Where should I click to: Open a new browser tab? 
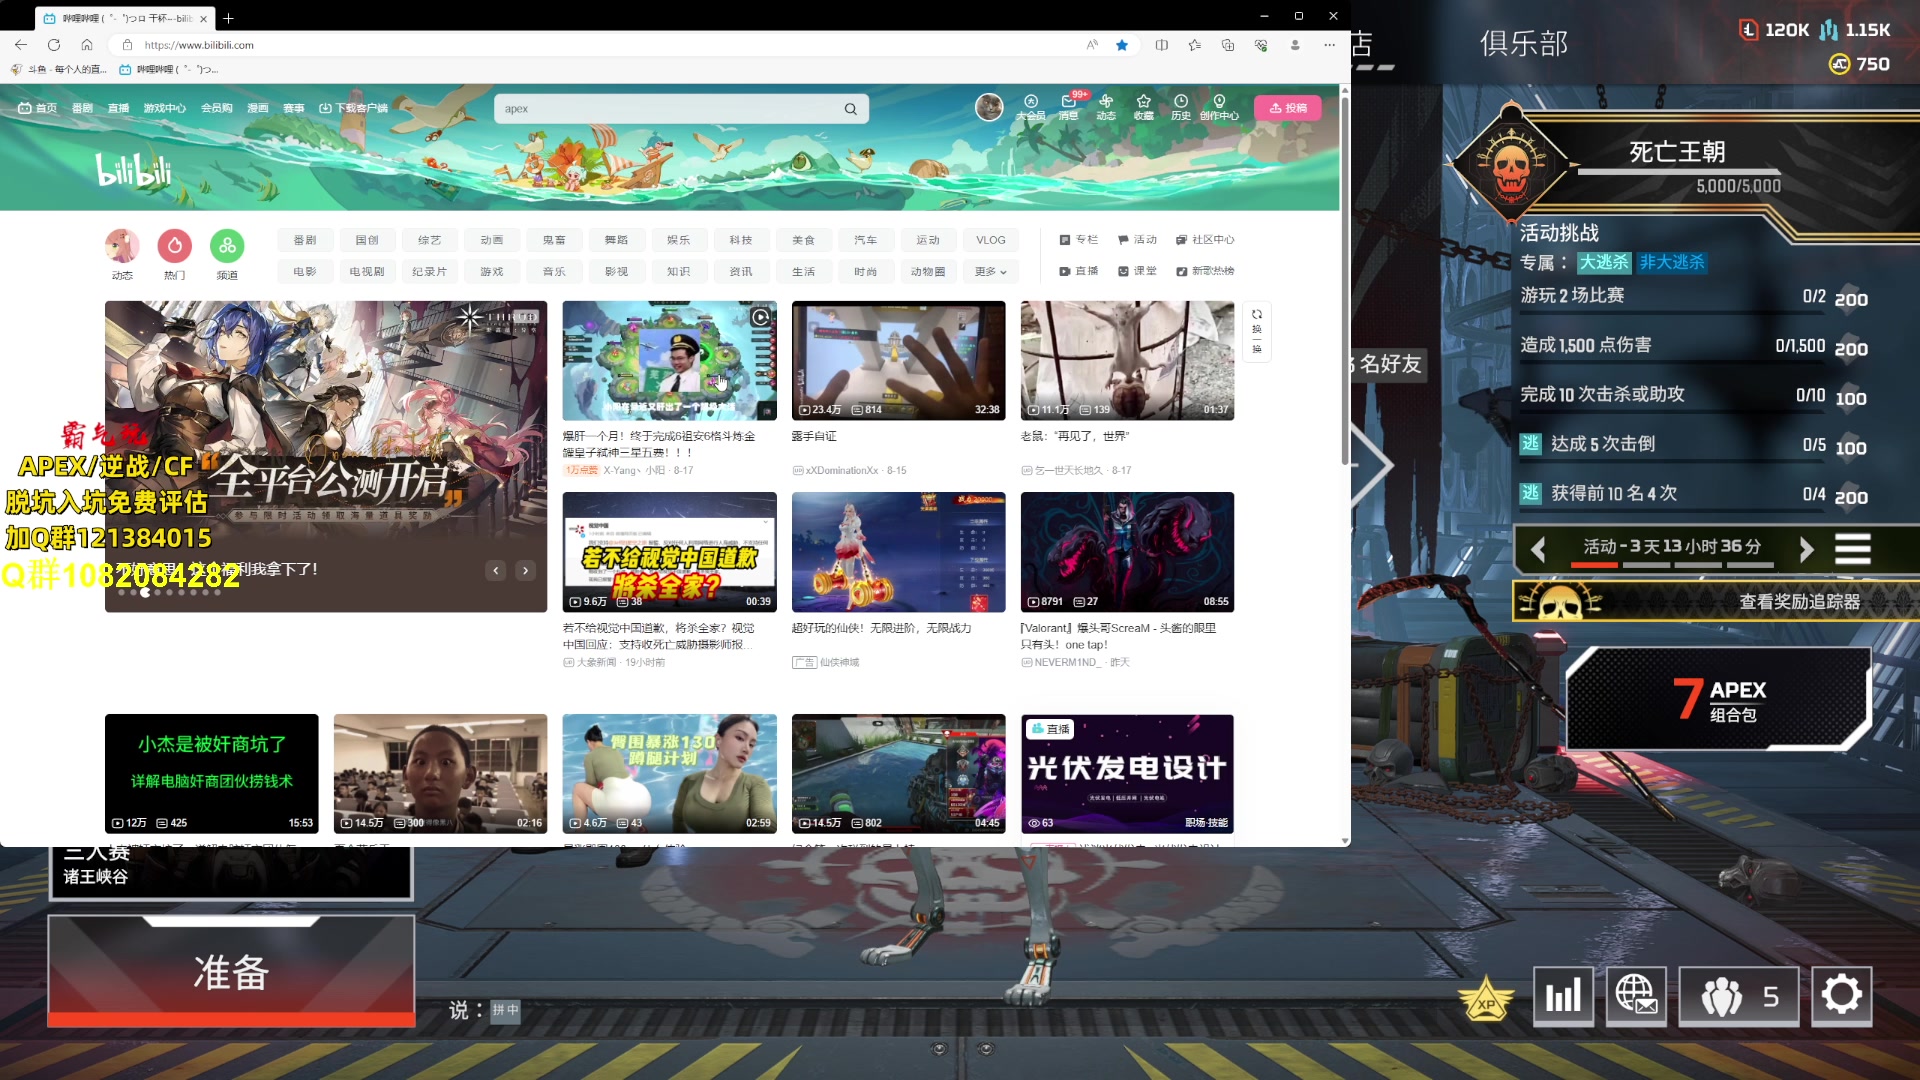[x=228, y=18]
